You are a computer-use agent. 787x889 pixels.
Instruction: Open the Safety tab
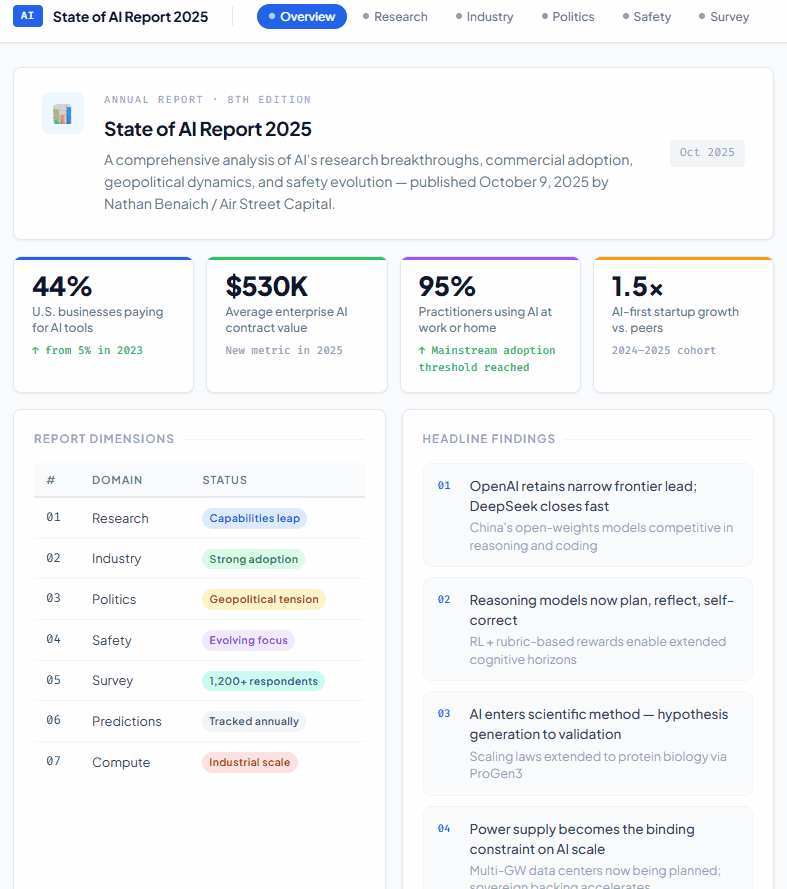[x=647, y=17]
